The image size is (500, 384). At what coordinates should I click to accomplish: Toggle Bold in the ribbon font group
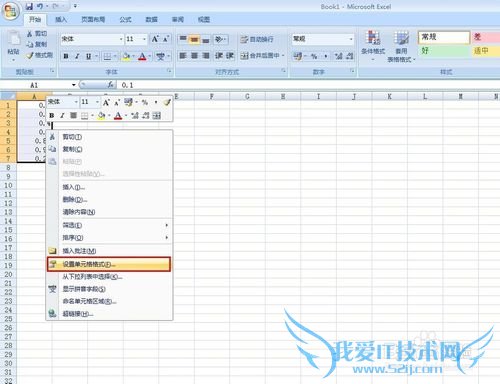point(66,56)
